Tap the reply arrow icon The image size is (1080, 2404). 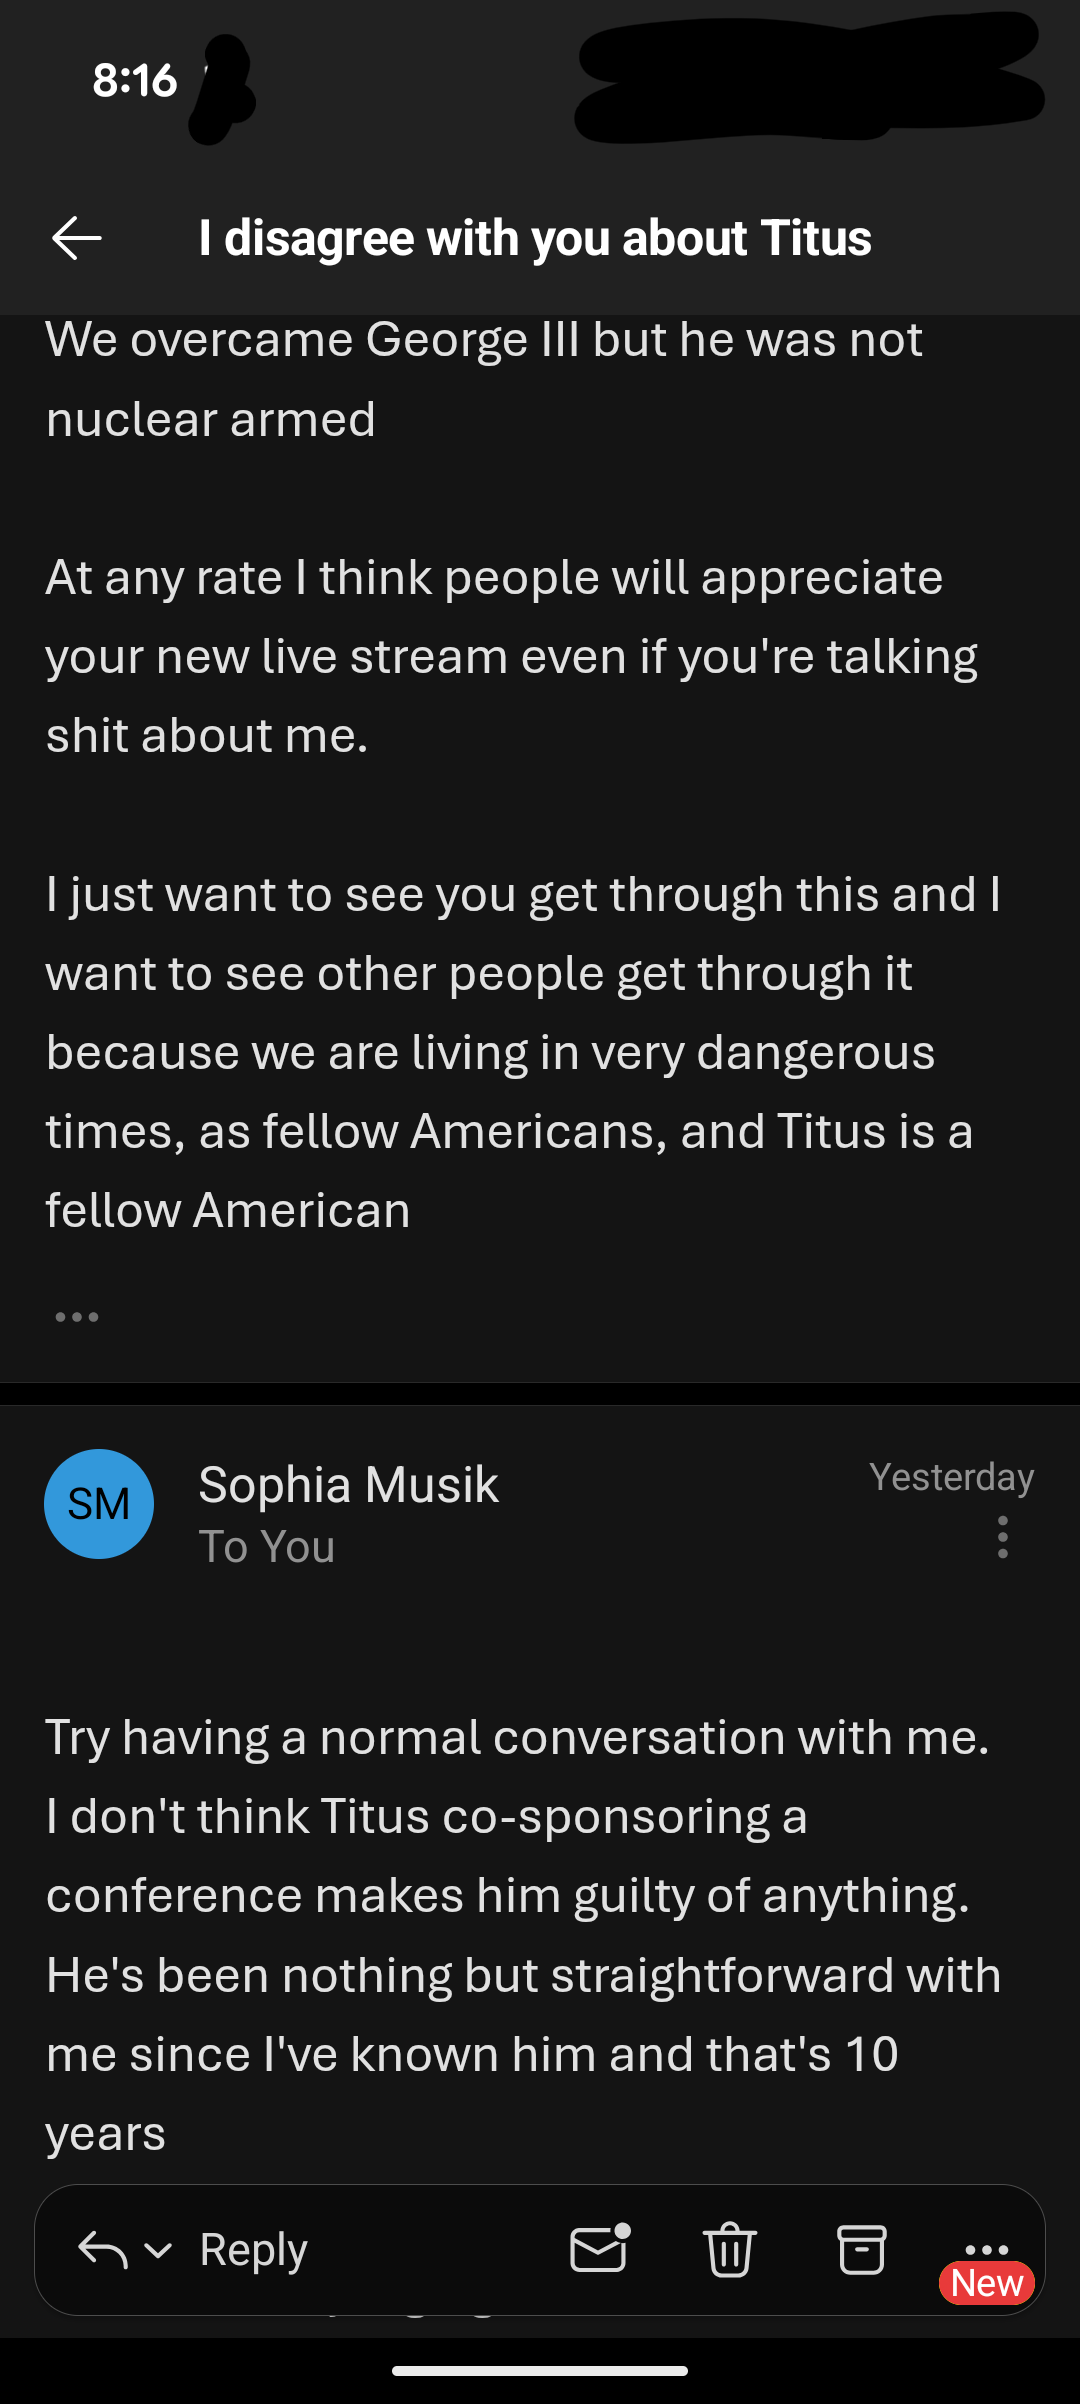102,2250
